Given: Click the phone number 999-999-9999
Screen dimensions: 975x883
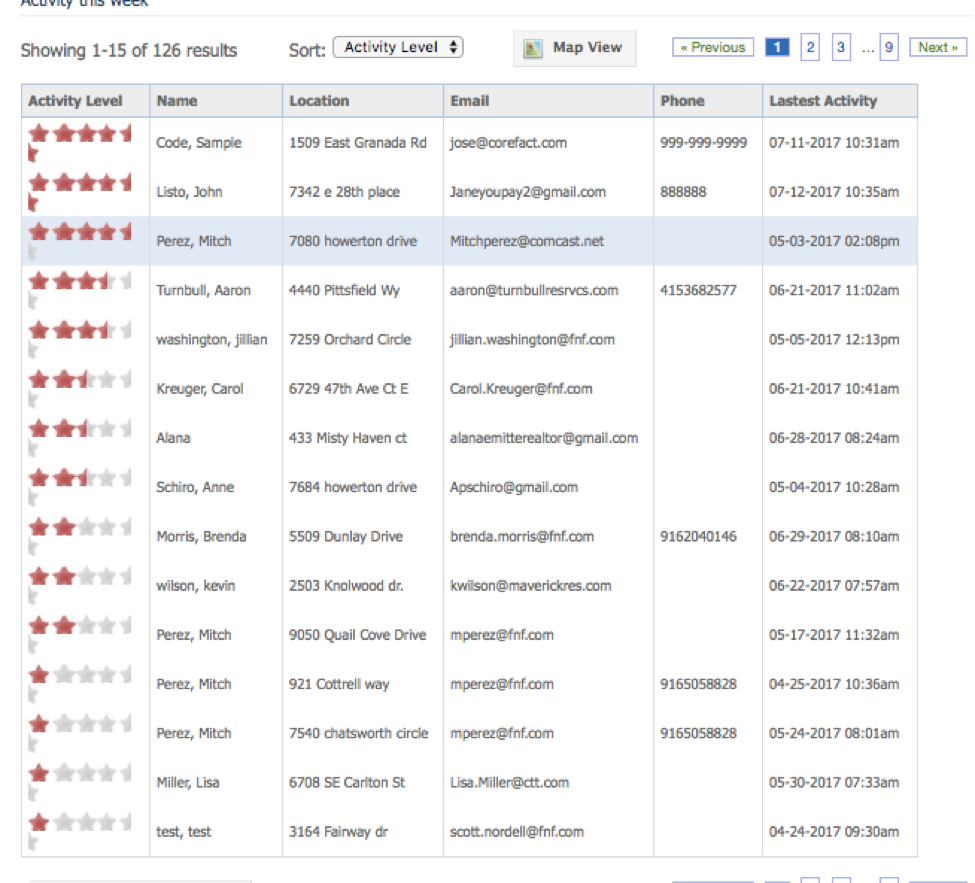Looking at the screenshot, I should coord(704,143).
